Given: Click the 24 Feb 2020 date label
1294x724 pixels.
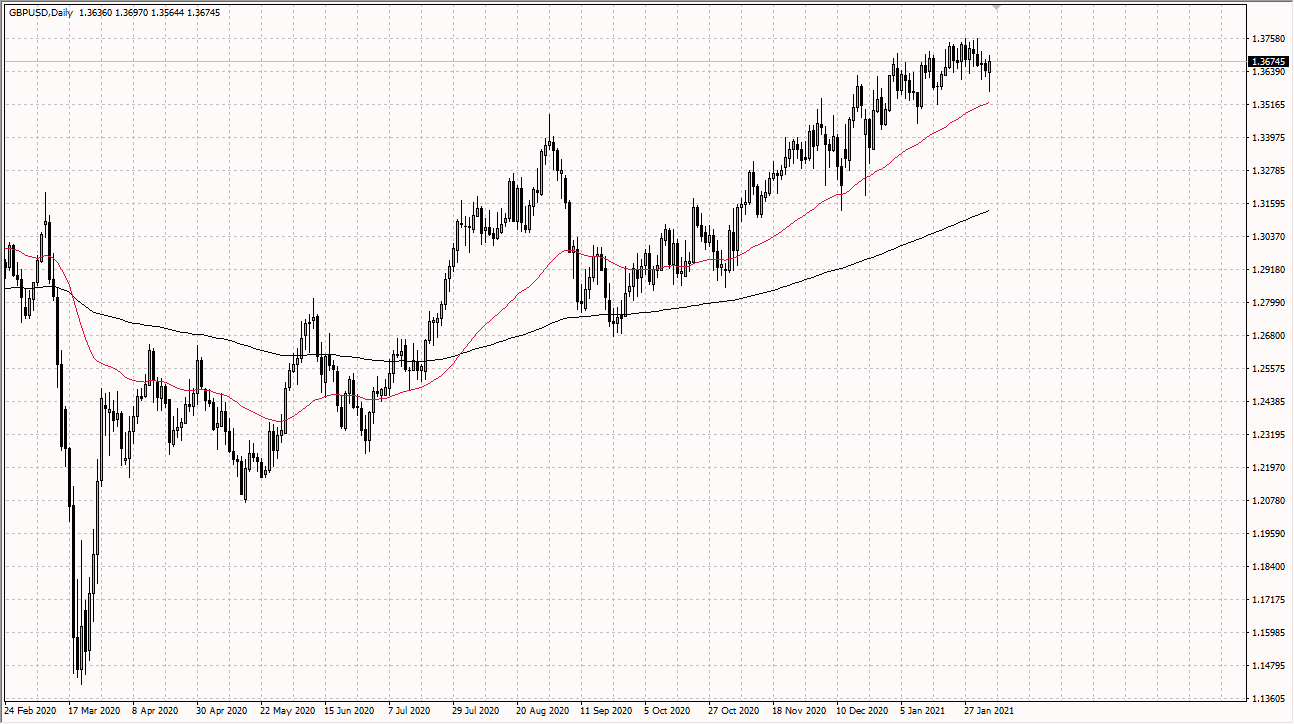Looking at the screenshot, I should pos(28,711).
